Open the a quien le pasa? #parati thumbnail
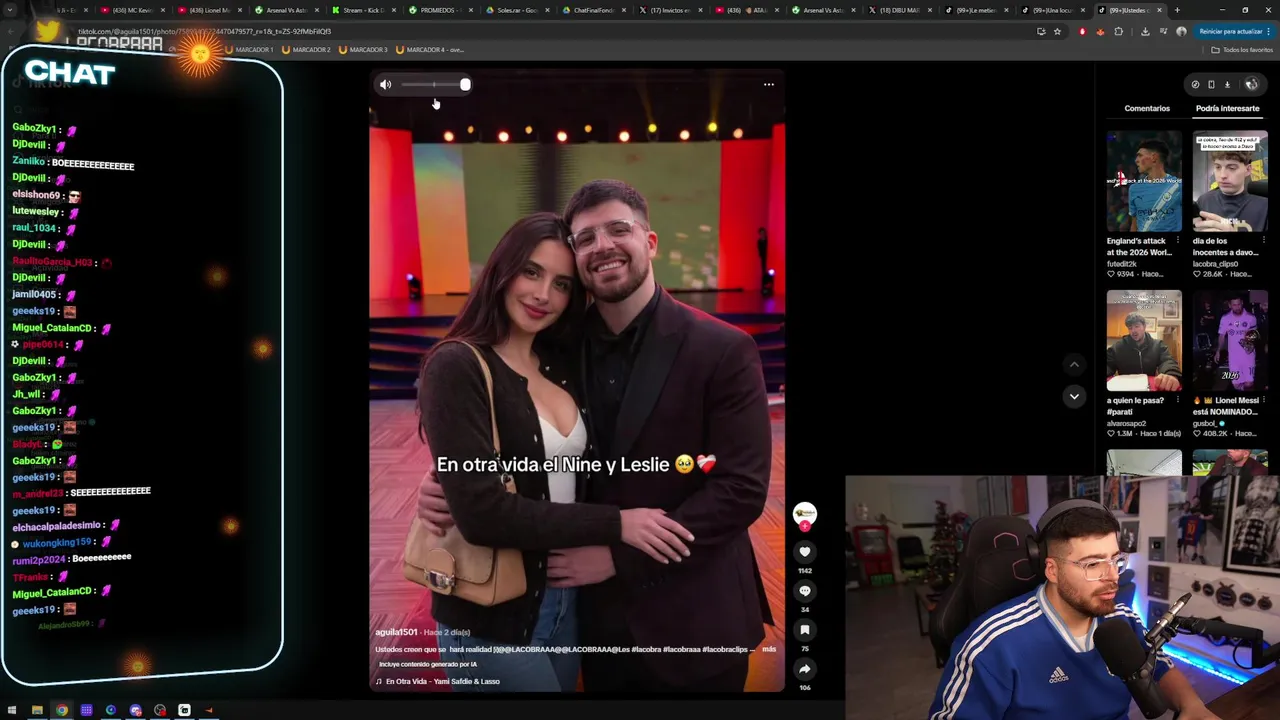 [1144, 340]
